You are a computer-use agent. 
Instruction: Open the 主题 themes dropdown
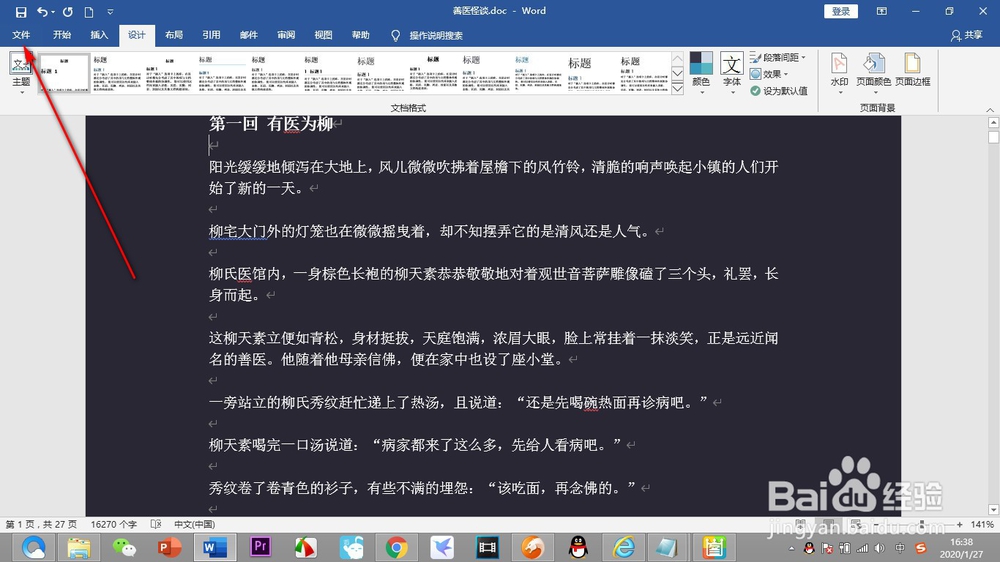pos(21,73)
